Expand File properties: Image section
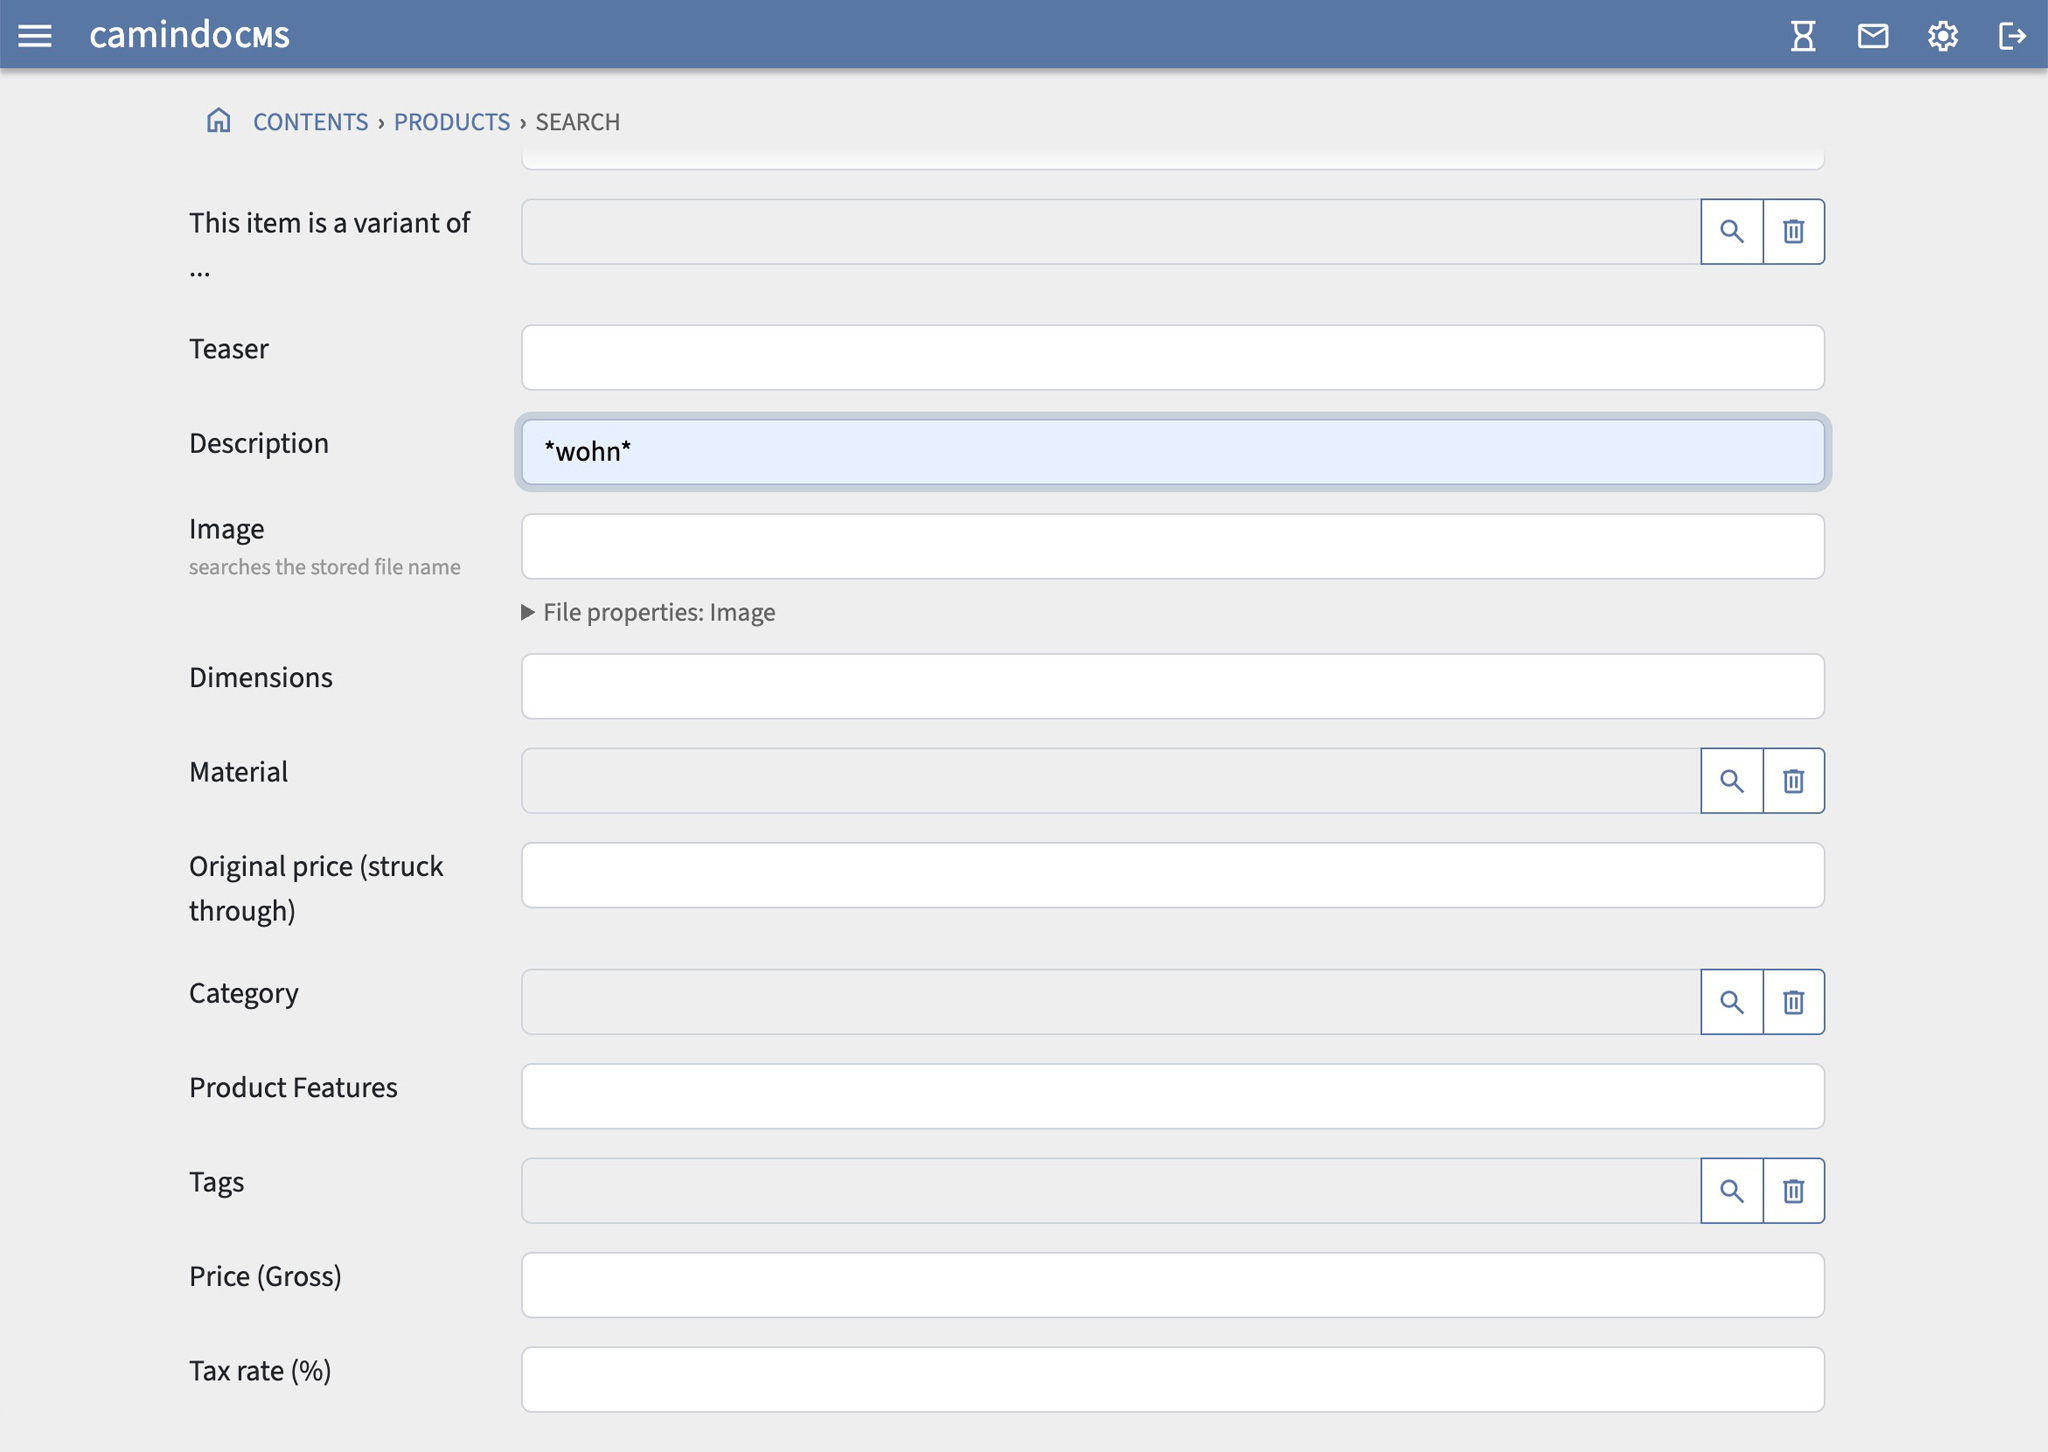The width and height of the screenshot is (2048, 1452). coord(648,612)
